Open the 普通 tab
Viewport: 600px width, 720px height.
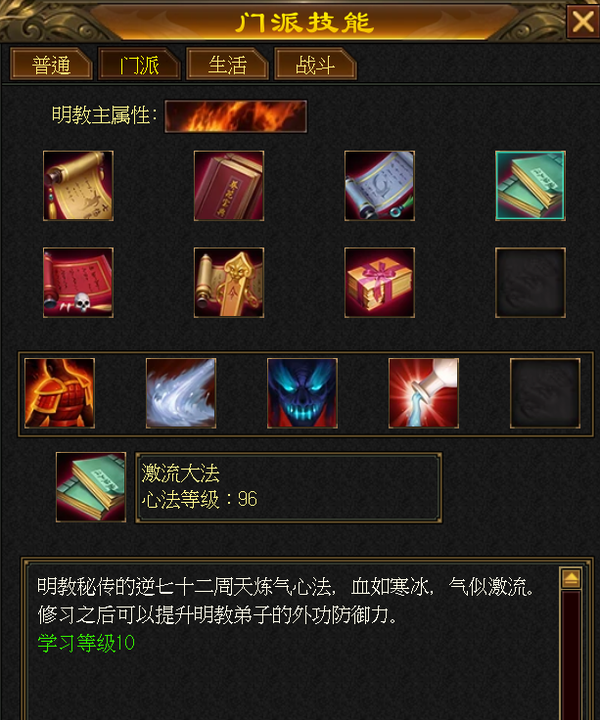[x=51, y=64]
